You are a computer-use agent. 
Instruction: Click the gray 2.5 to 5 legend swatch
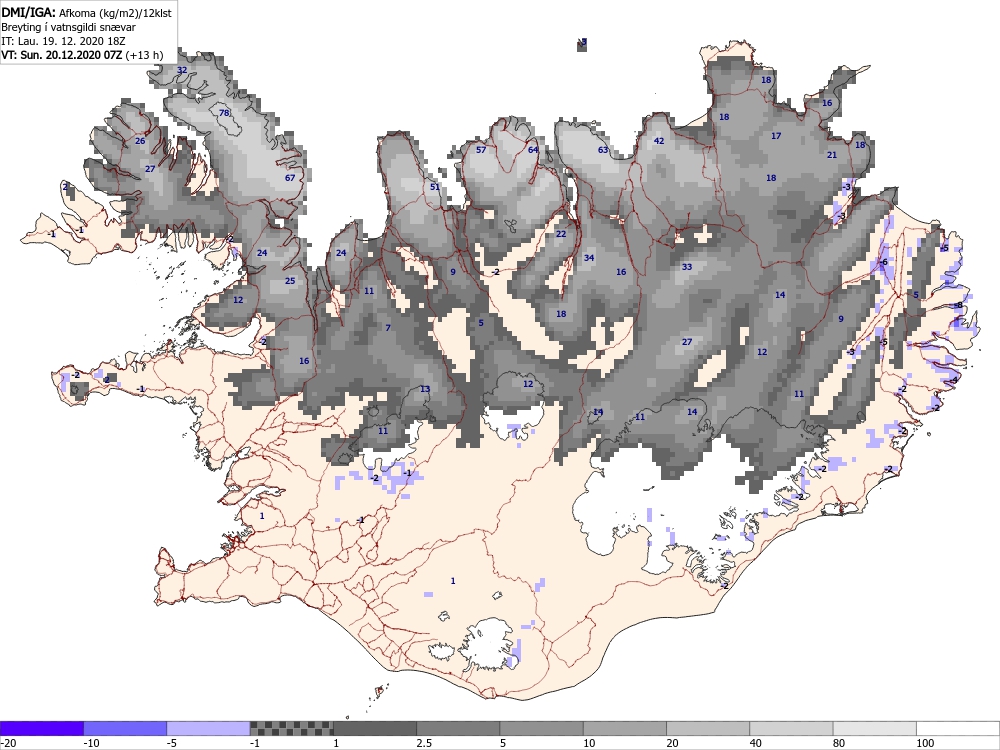coord(458,728)
